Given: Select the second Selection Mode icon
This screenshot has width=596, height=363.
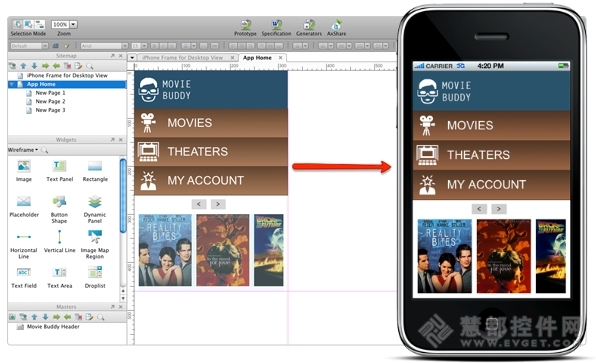Looking at the screenshot, I should (x=29, y=25).
